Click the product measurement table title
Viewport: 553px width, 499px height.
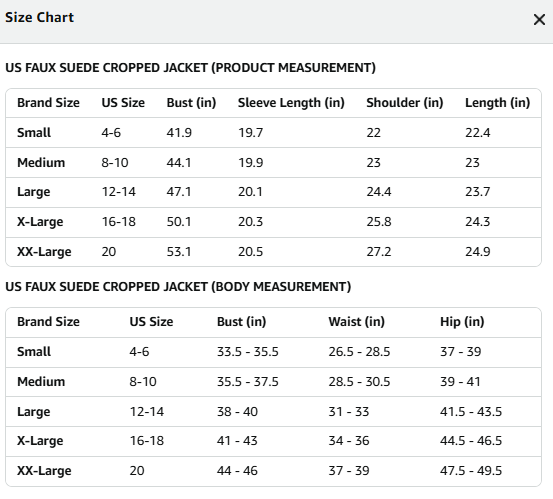(190, 68)
